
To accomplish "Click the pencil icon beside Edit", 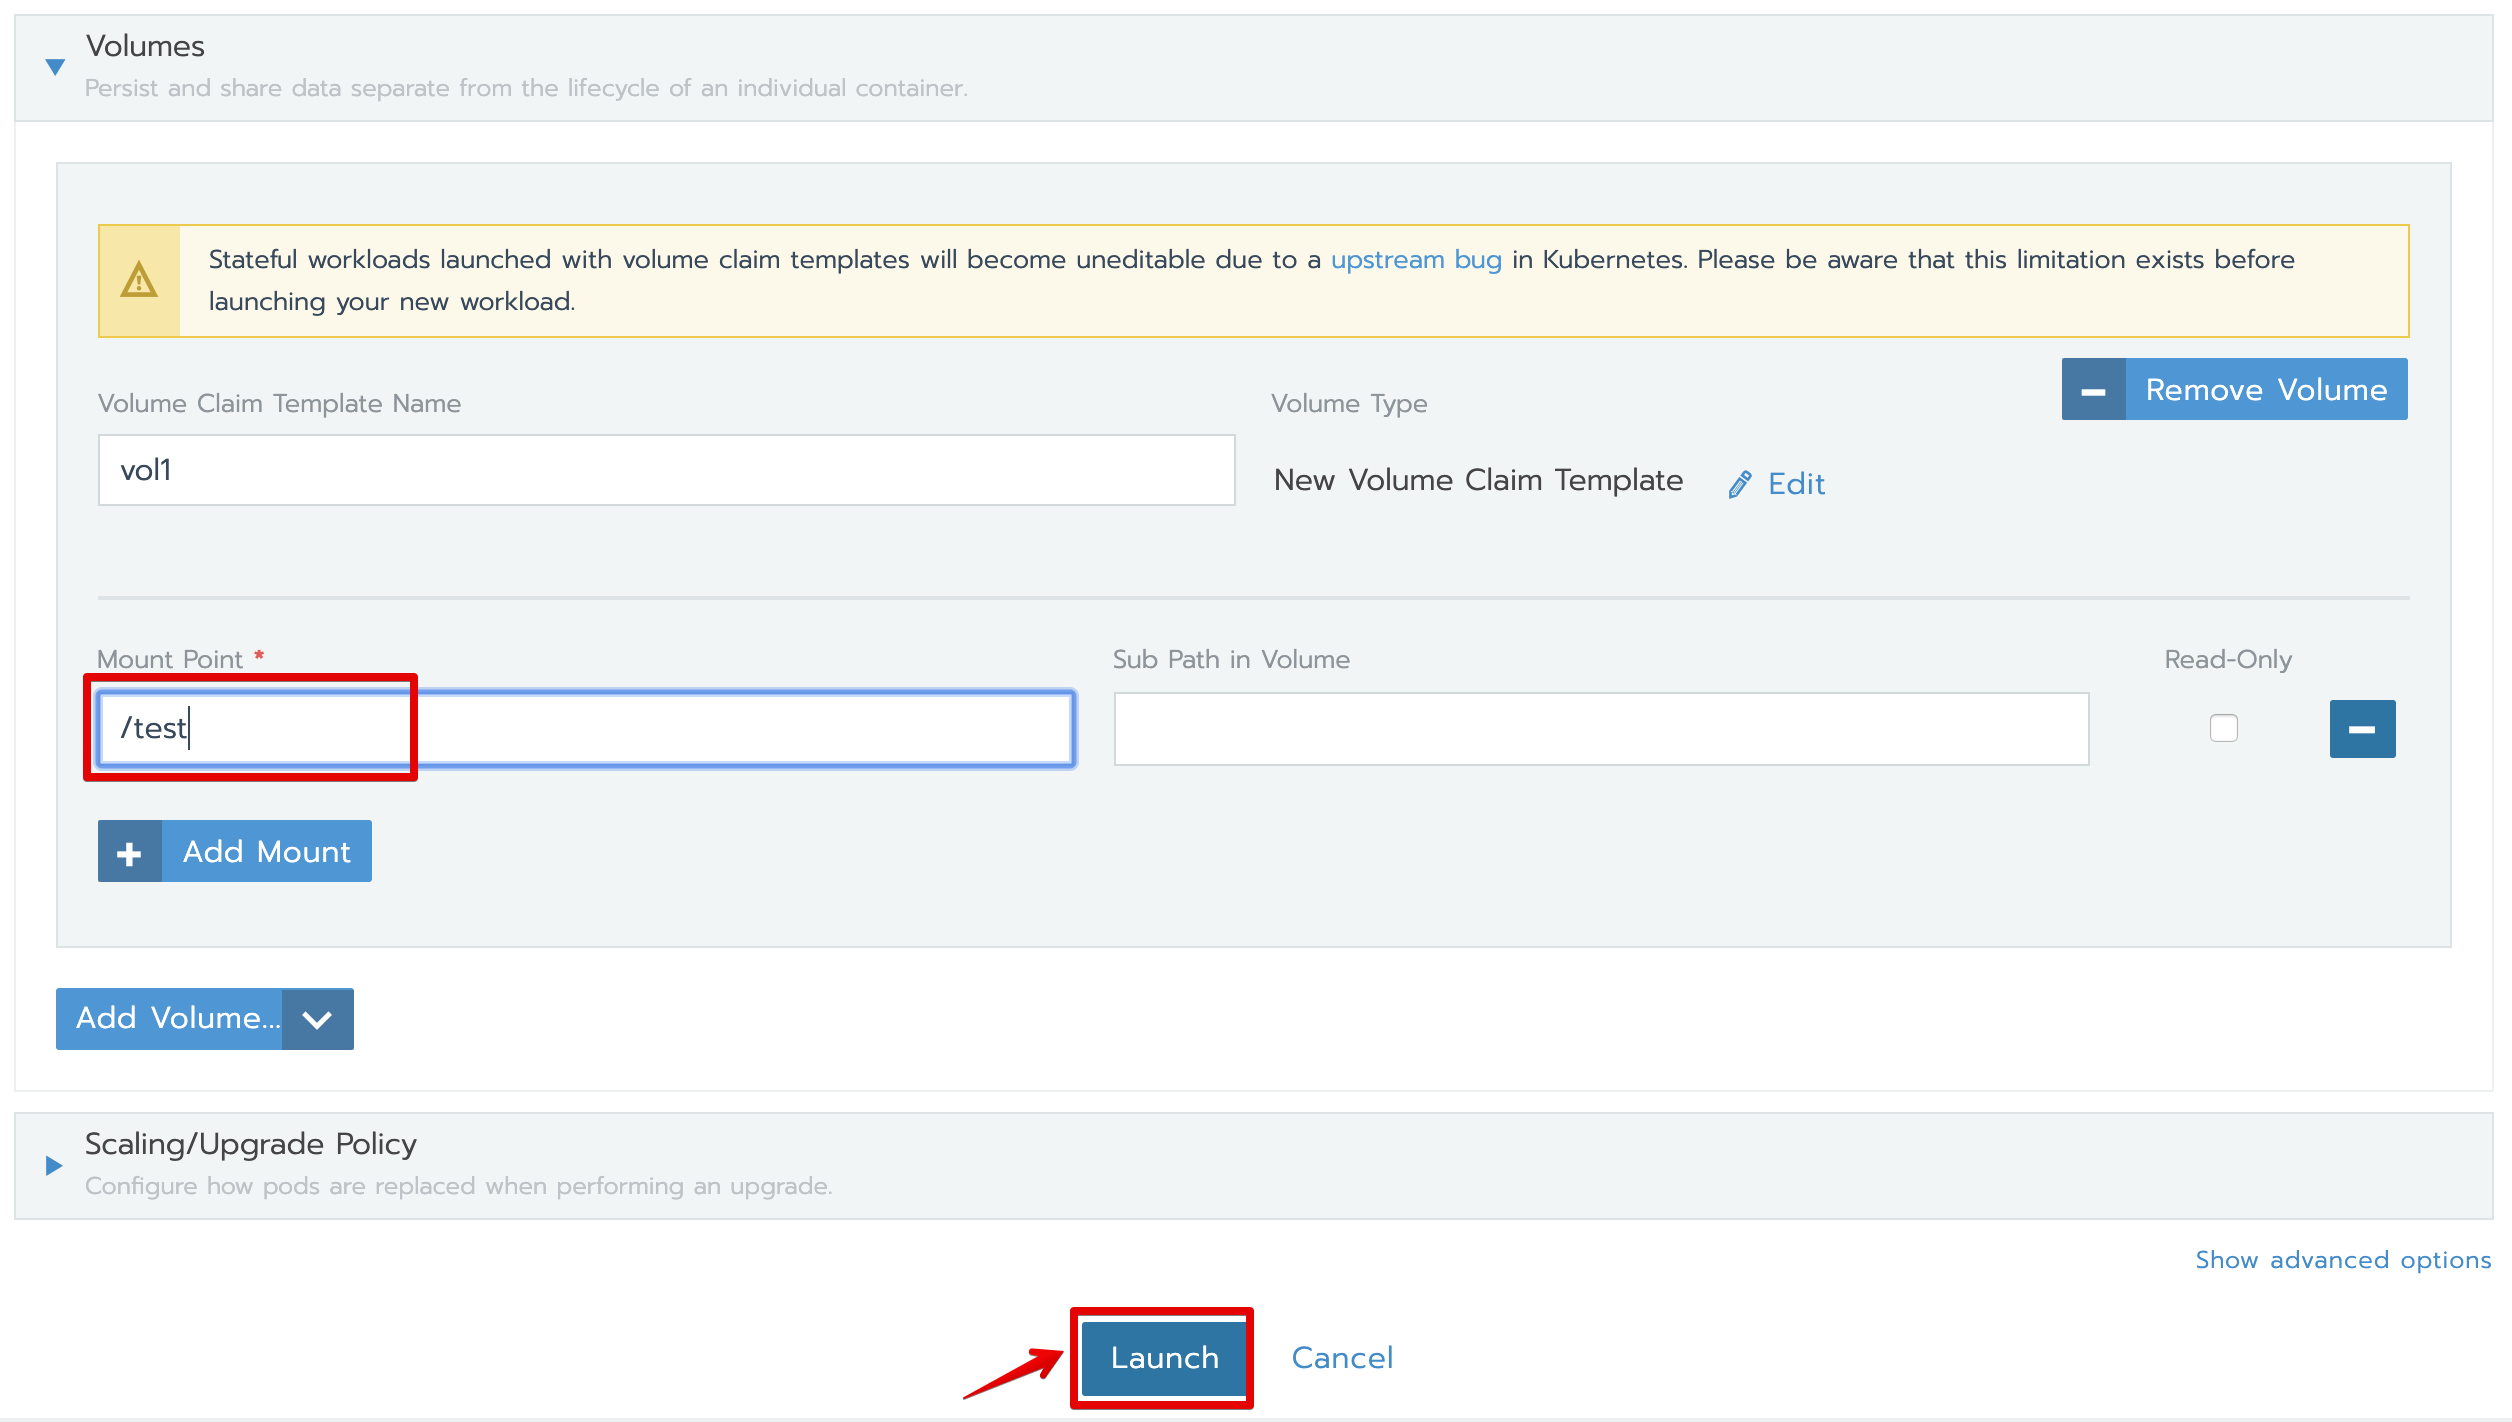I will [1740, 484].
